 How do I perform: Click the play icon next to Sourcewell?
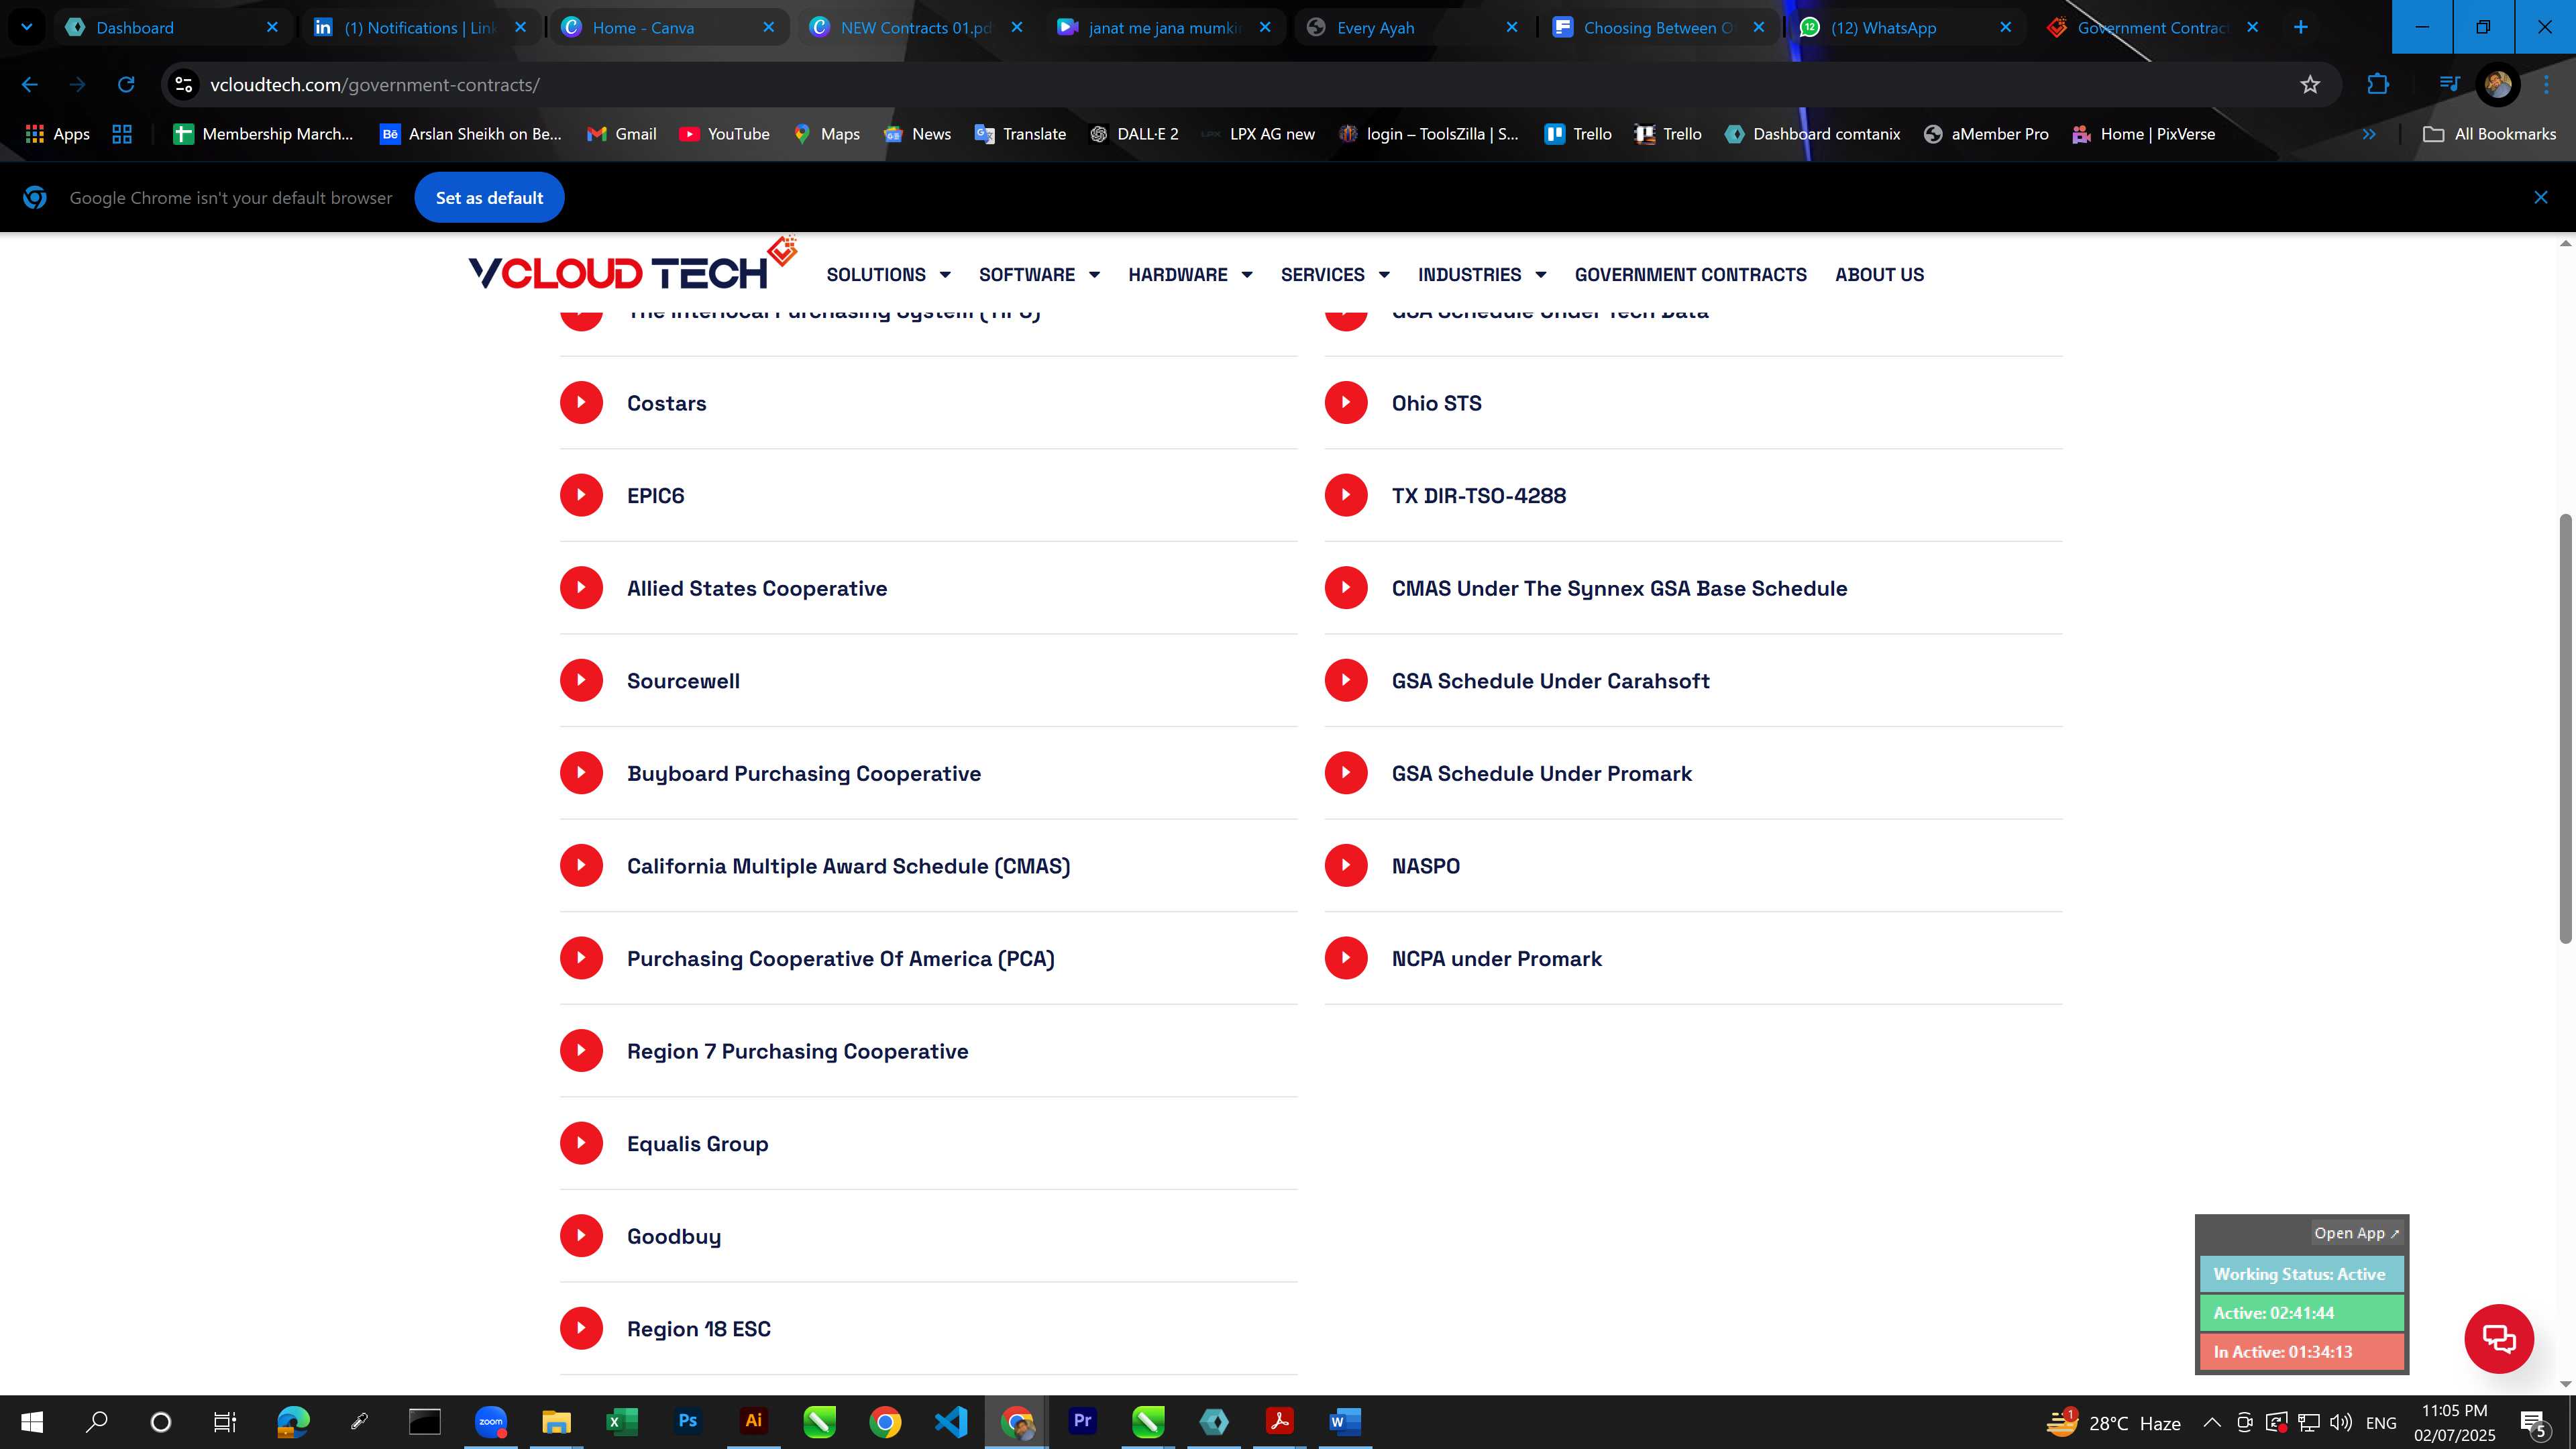pyautogui.click(x=581, y=680)
